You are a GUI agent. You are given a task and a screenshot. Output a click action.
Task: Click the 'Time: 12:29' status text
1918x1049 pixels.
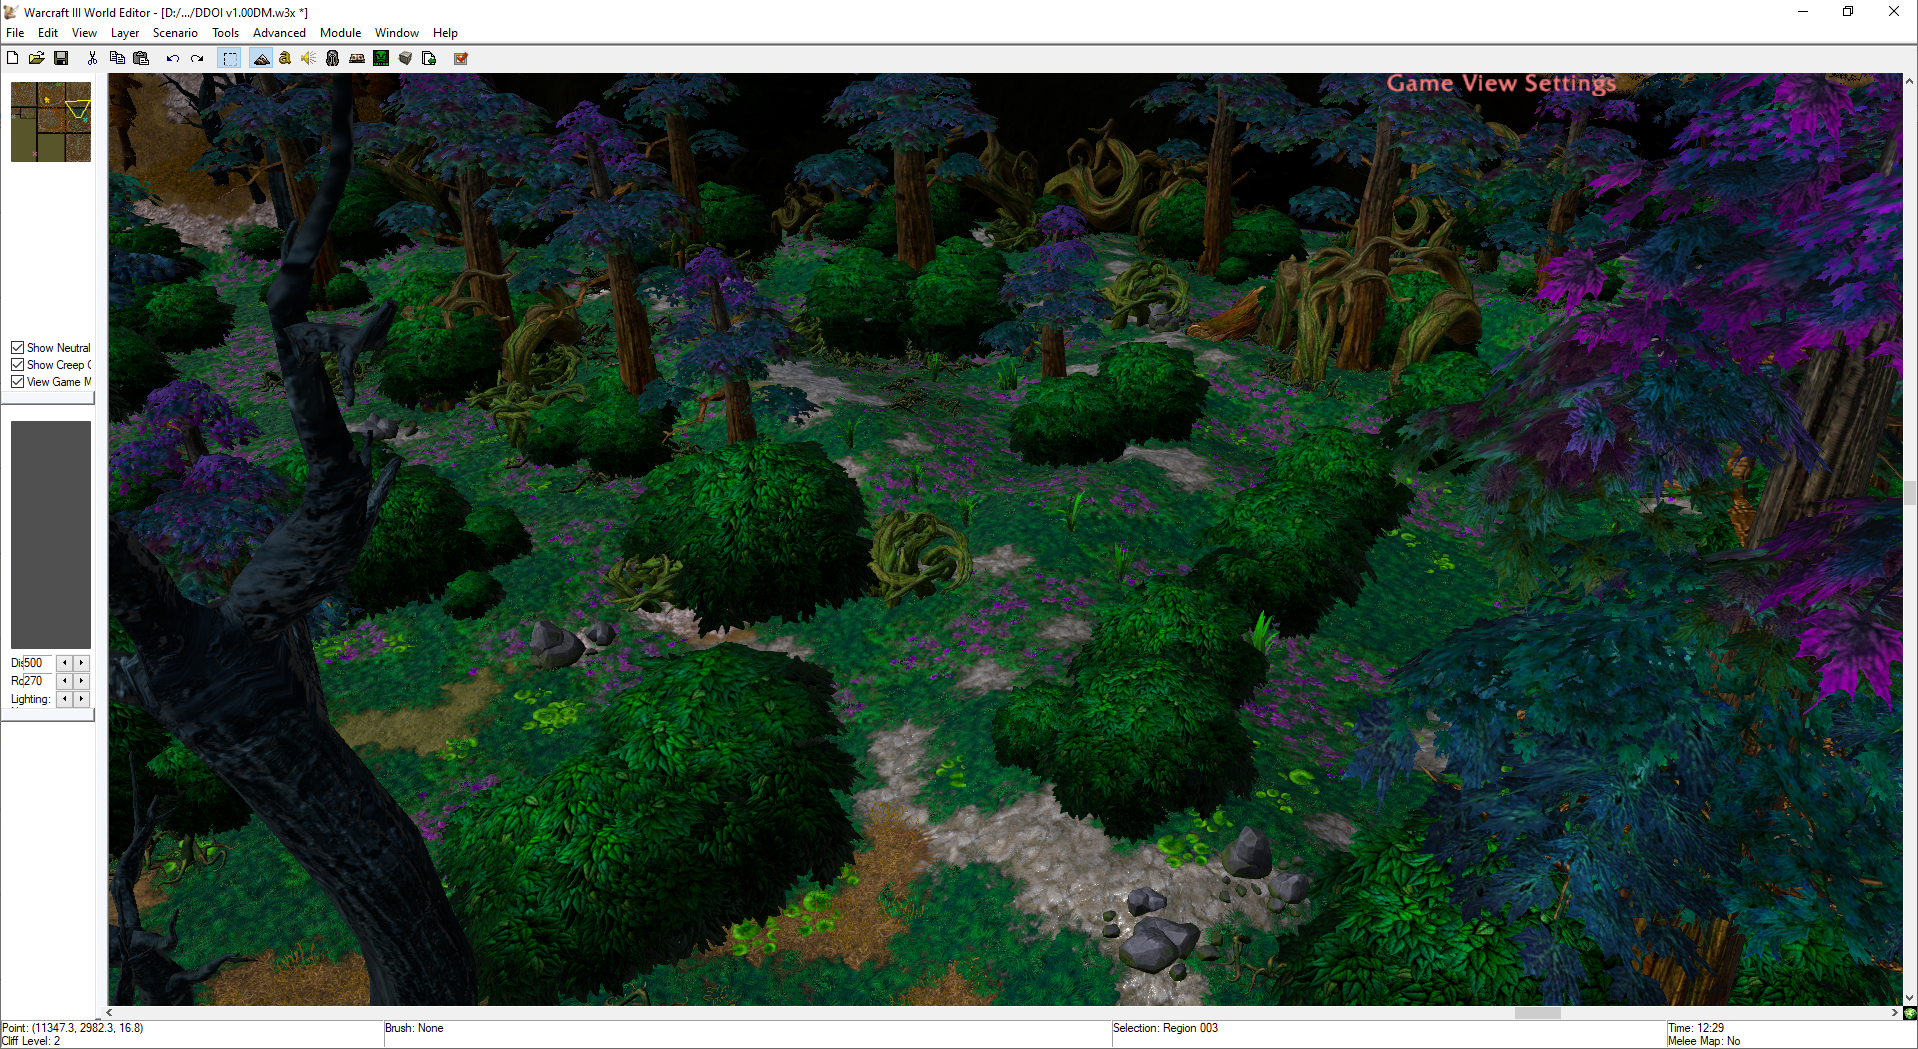pos(1696,1028)
